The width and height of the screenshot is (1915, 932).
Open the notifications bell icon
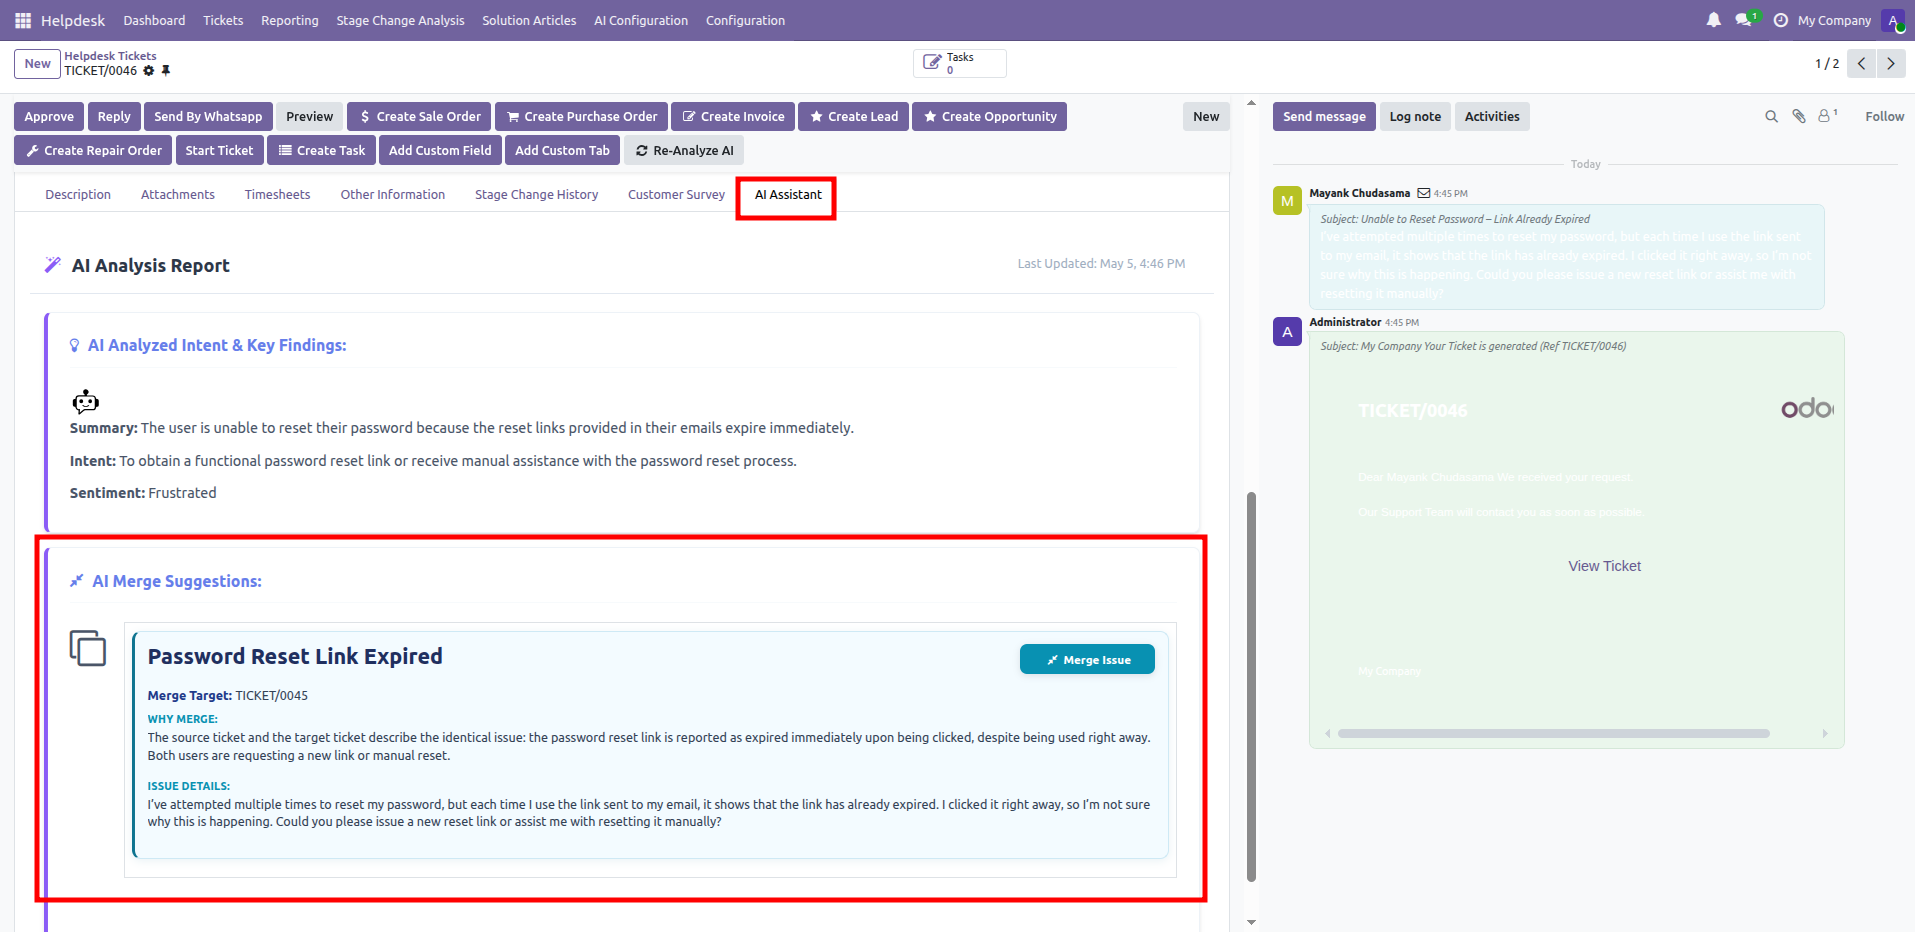(1714, 20)
